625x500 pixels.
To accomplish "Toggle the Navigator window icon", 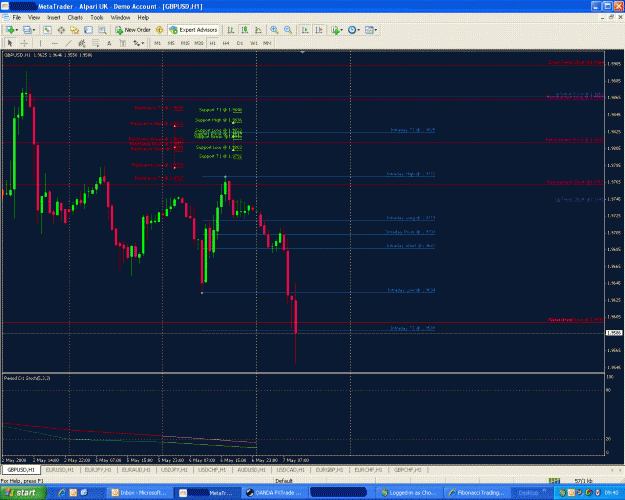I will 74,30.
